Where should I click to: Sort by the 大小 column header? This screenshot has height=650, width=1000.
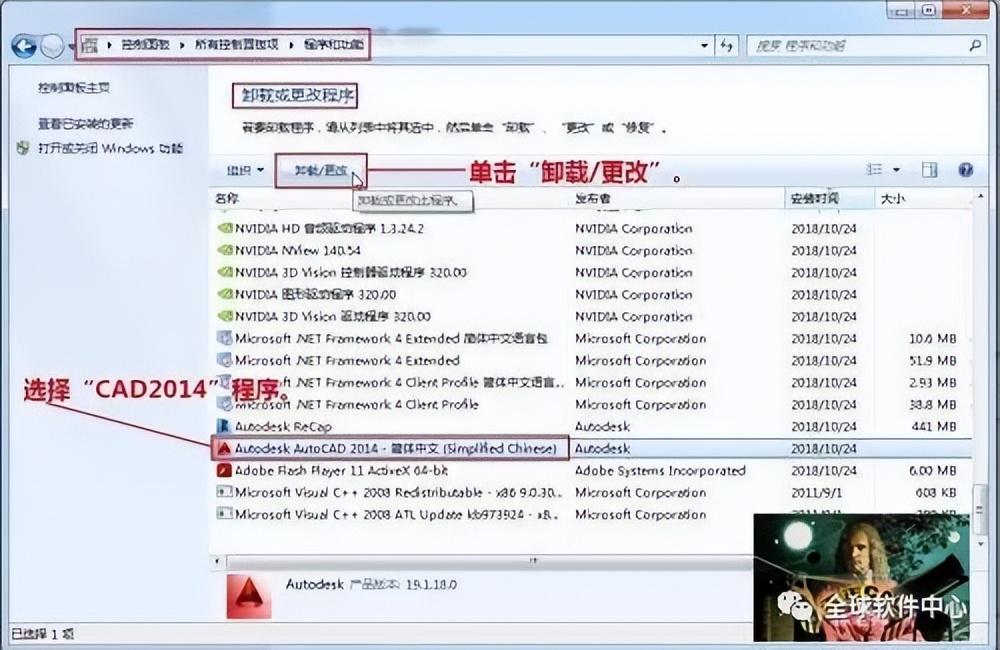pyautogui.click(x=923, y=198)
